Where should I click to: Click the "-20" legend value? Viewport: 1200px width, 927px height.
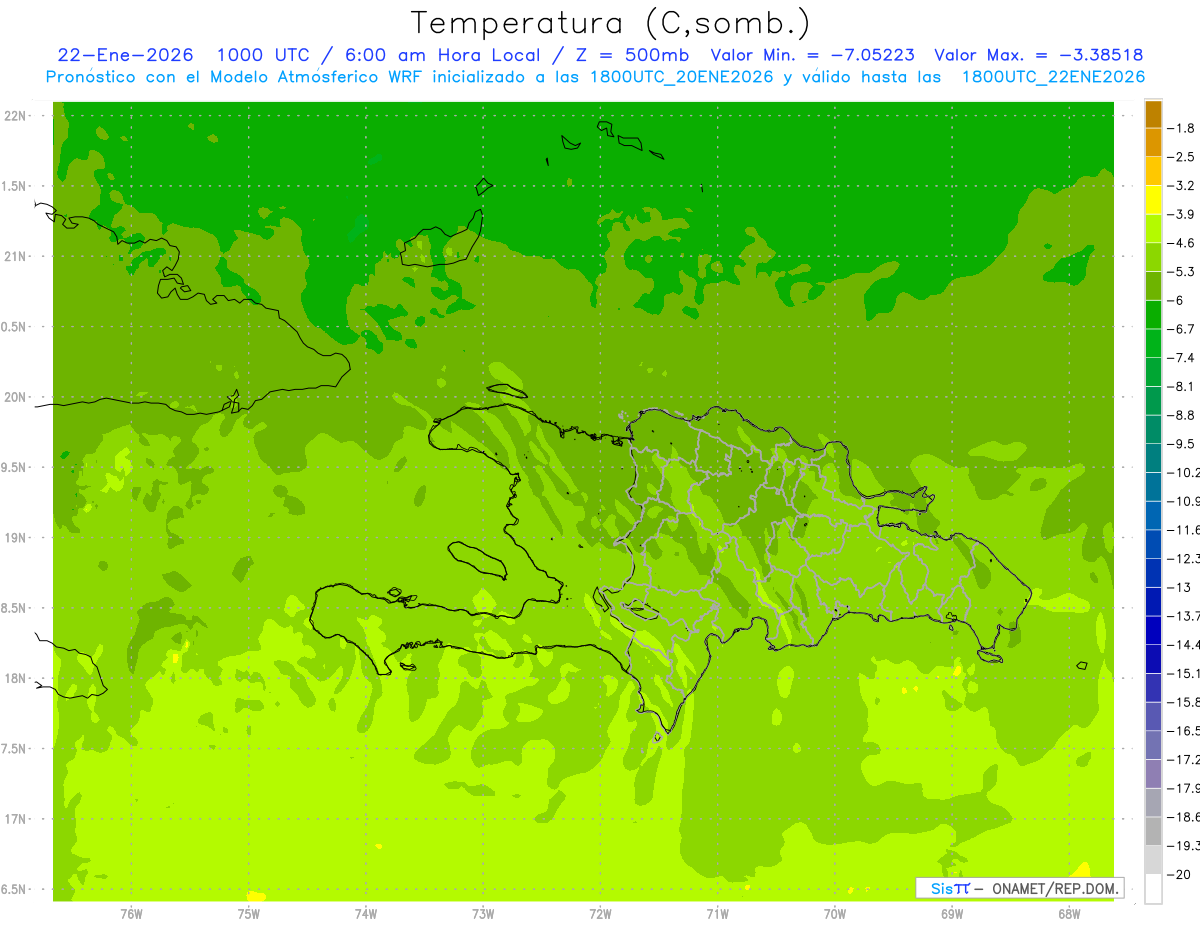[1180, 874]
